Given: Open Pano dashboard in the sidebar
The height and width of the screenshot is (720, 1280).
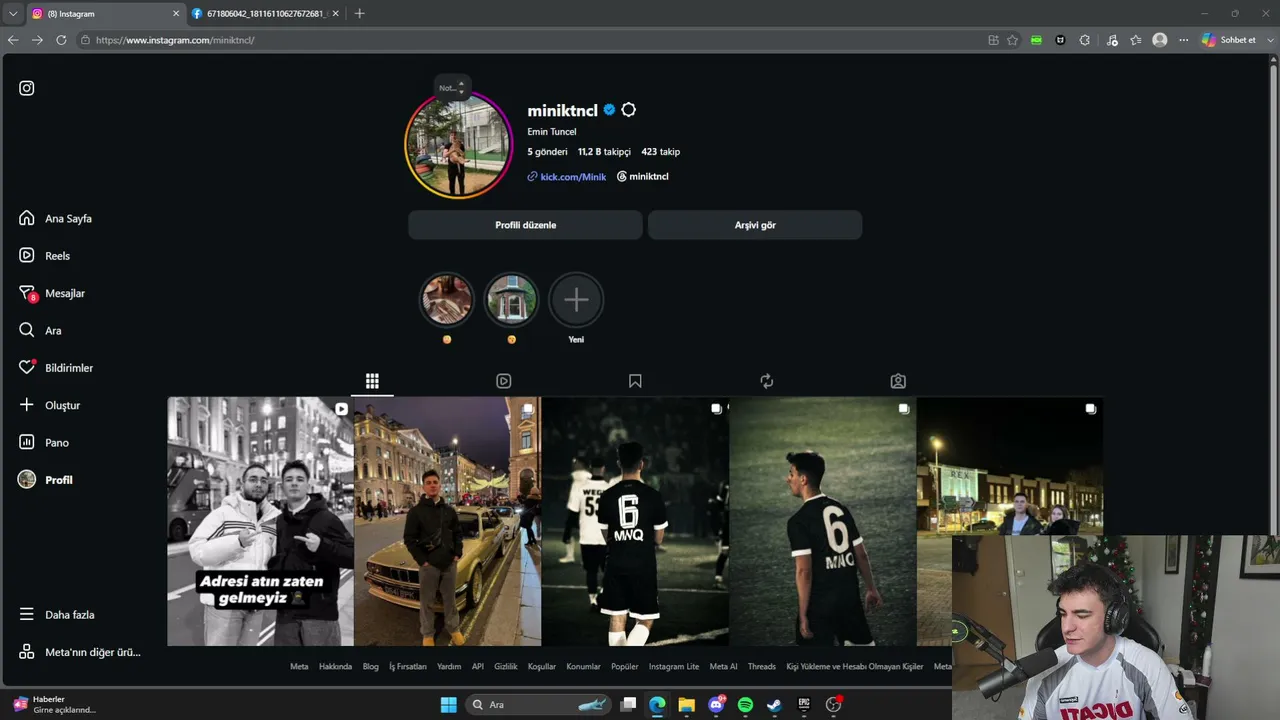Looking at the screenshot, I should 44,443.
